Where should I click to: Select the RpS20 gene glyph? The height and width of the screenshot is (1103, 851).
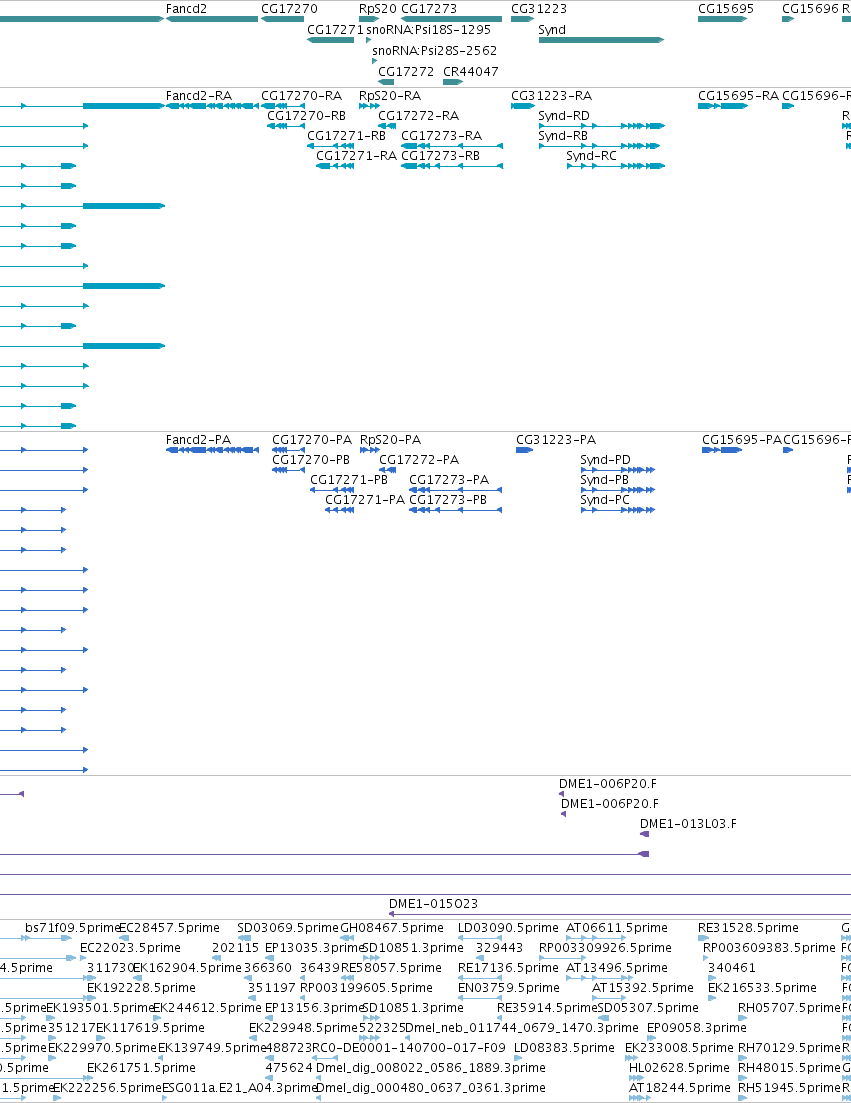(x=369, y=19)
